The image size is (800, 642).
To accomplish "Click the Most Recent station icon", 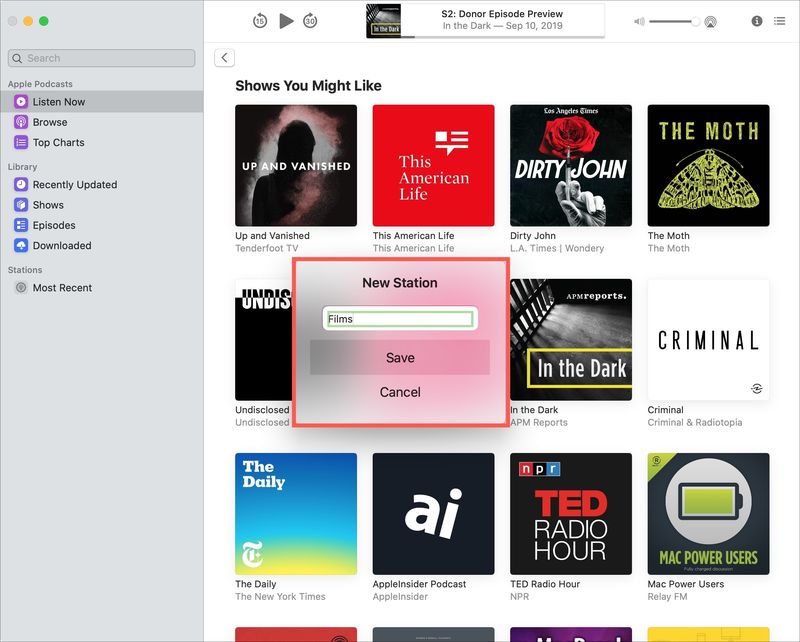I will coord(21,287).
